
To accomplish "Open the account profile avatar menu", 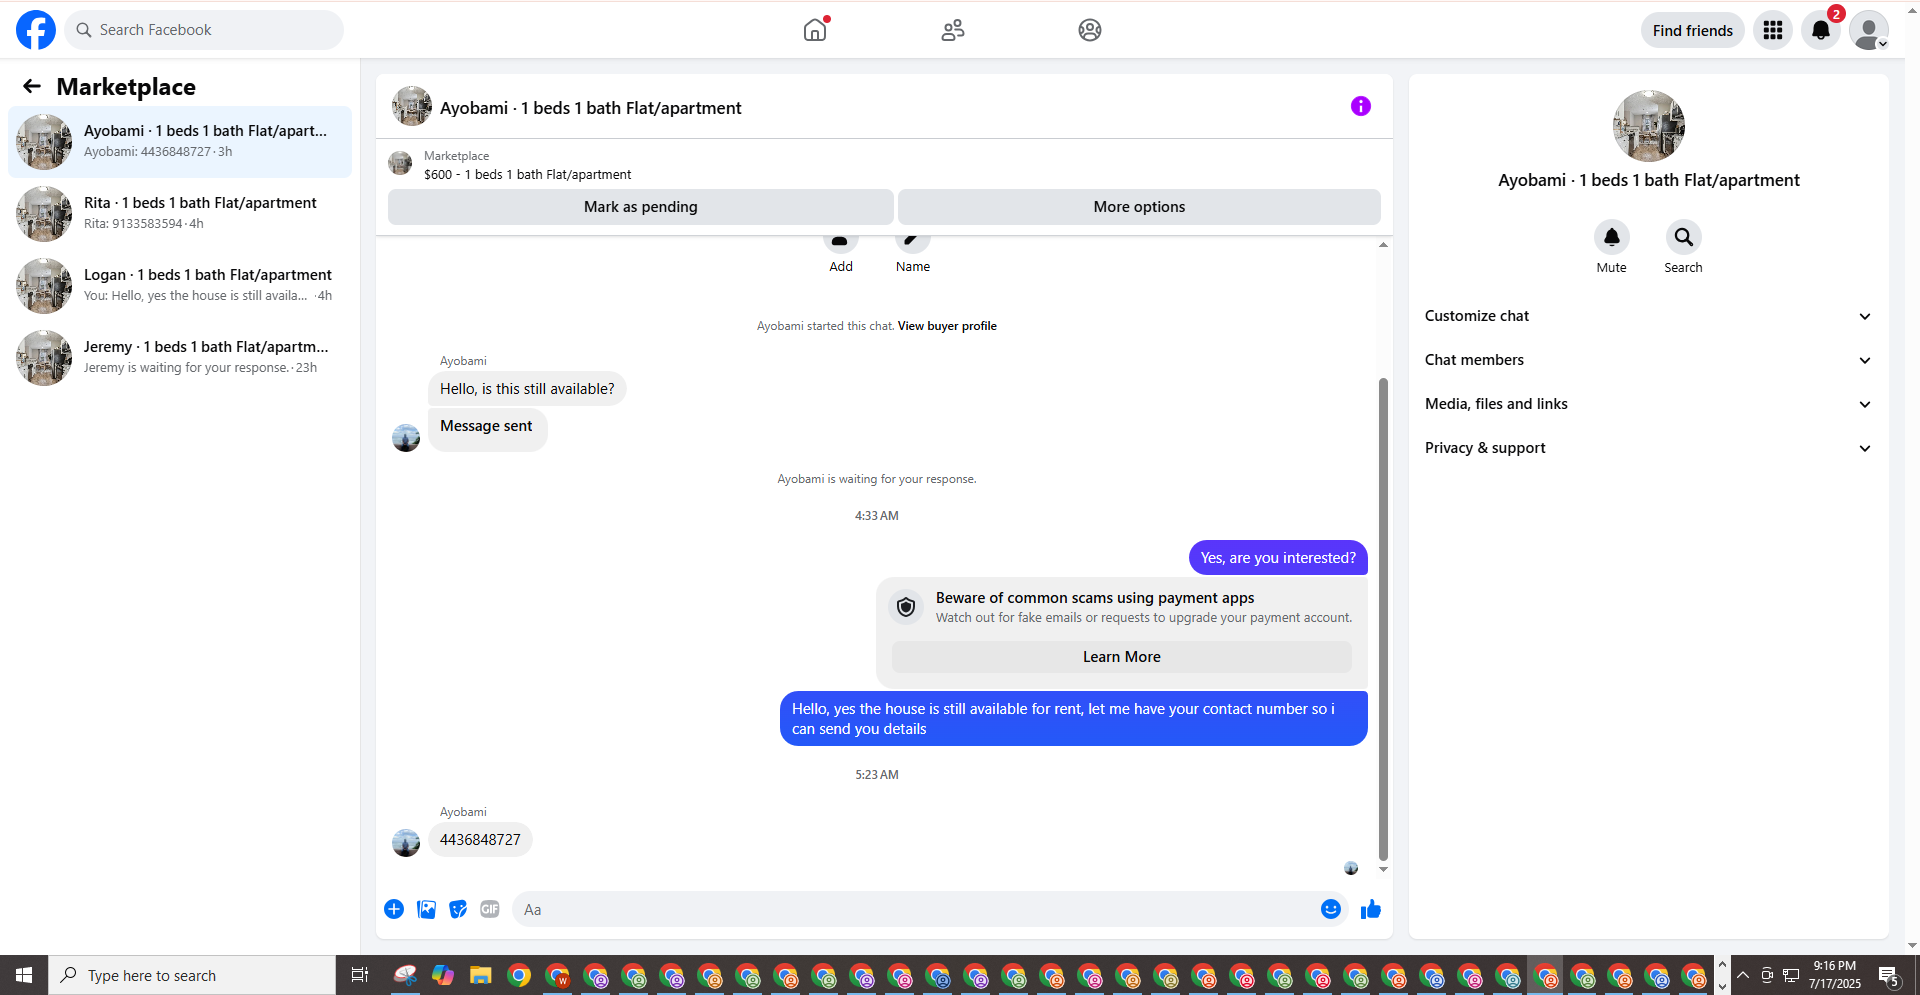I will coord(1868,30).
